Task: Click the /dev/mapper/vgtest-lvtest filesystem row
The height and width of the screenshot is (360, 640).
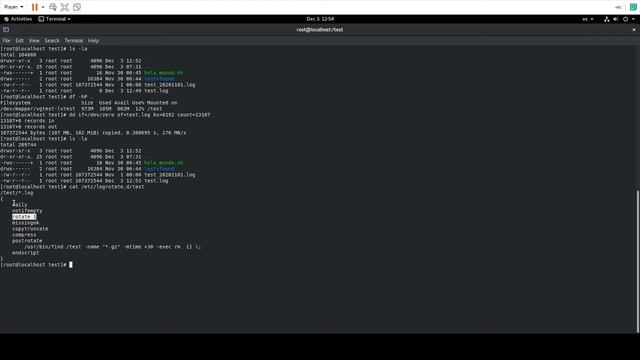Action: [81, 109]
